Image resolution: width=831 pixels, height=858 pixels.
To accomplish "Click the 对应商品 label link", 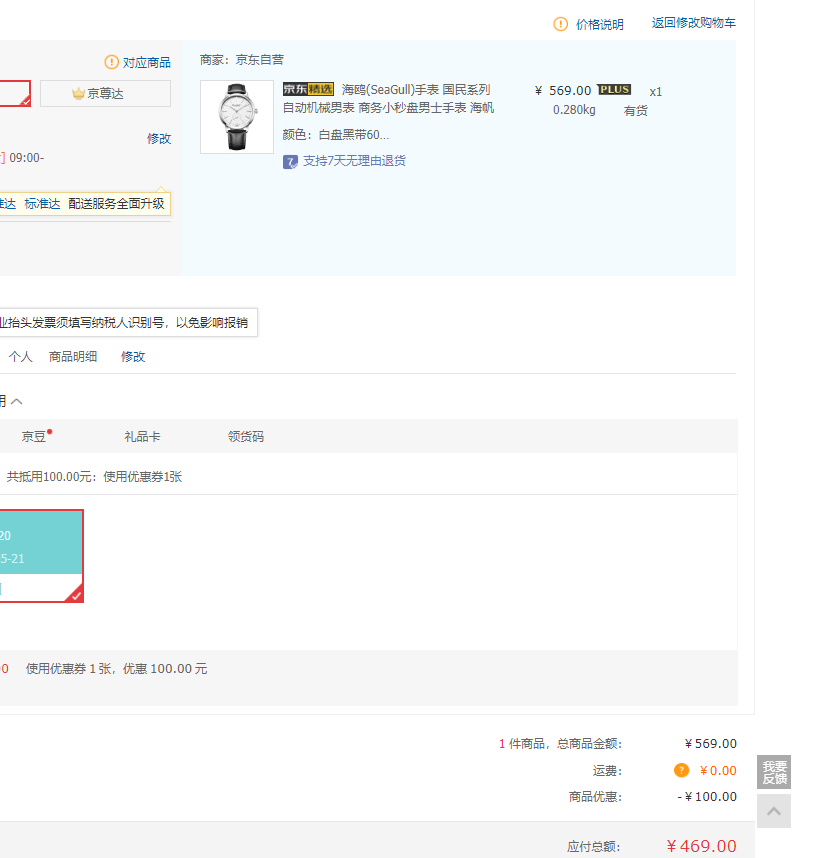I will click(x=147, y=62).
